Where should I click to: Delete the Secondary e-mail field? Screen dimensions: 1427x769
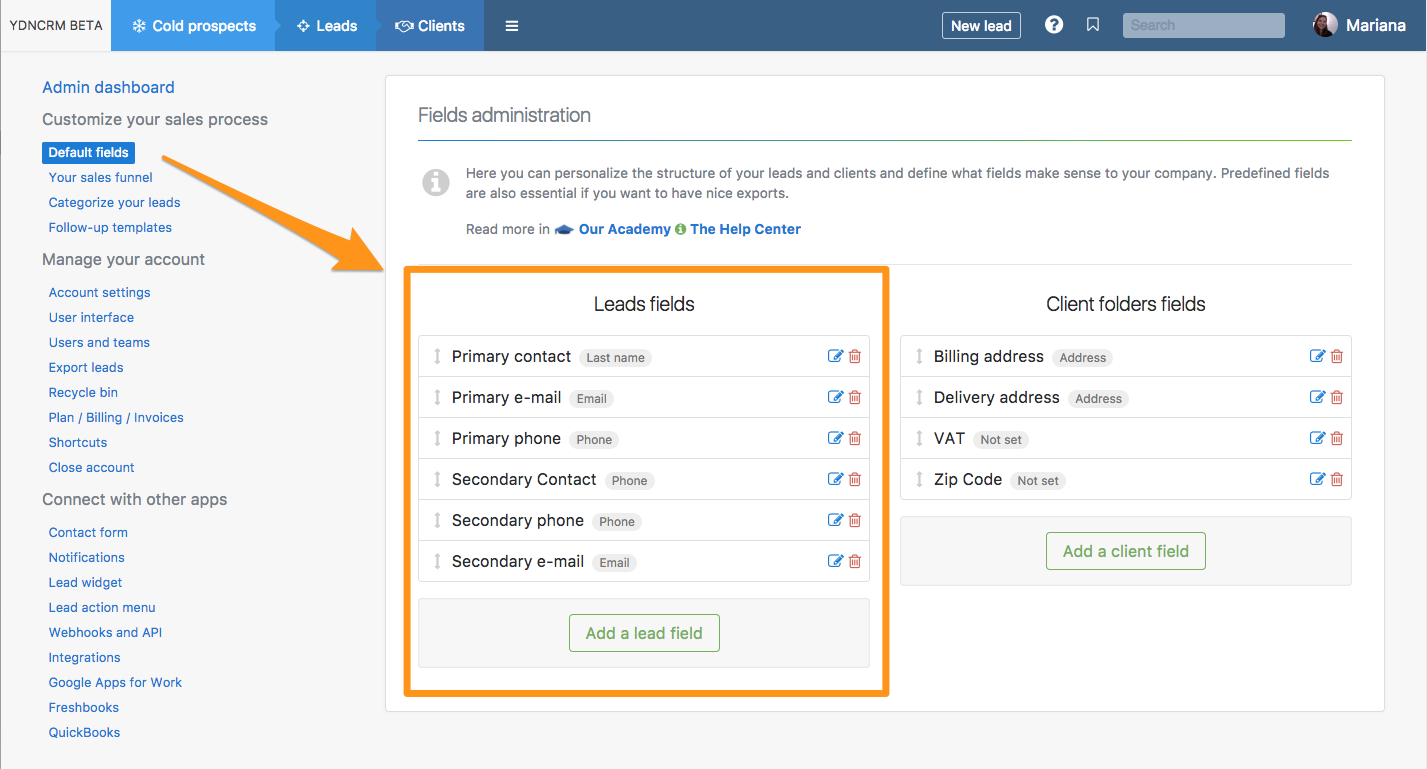(x=855, y=562)
